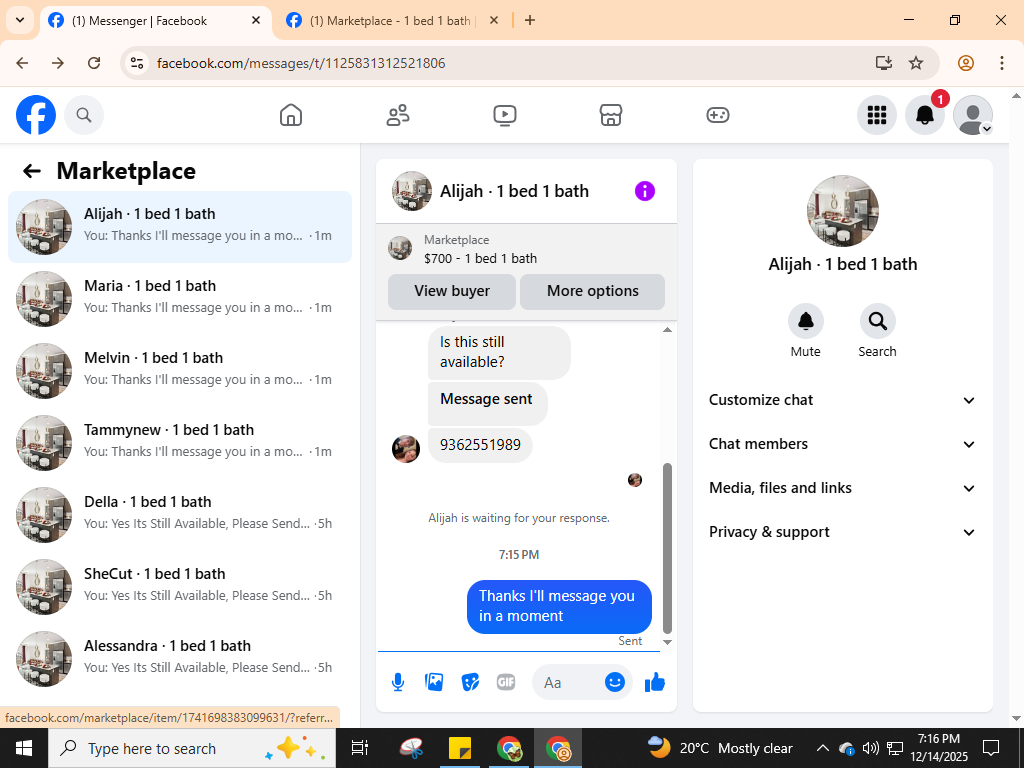
Task: Open the Maria · 1 bed 1 bath chat
Action: (180, 298)
